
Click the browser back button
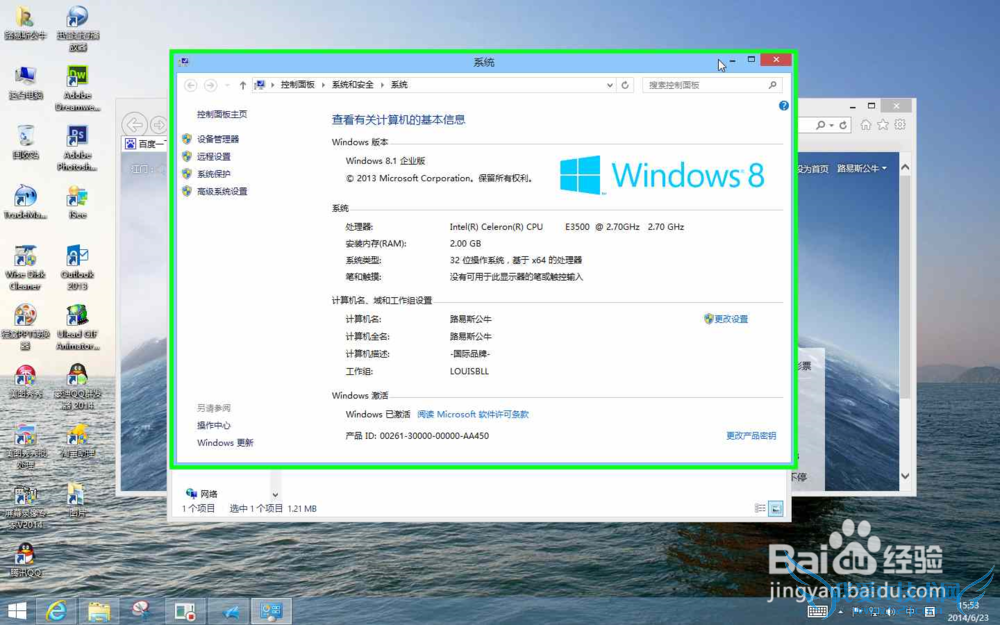(x=135, y=125)
